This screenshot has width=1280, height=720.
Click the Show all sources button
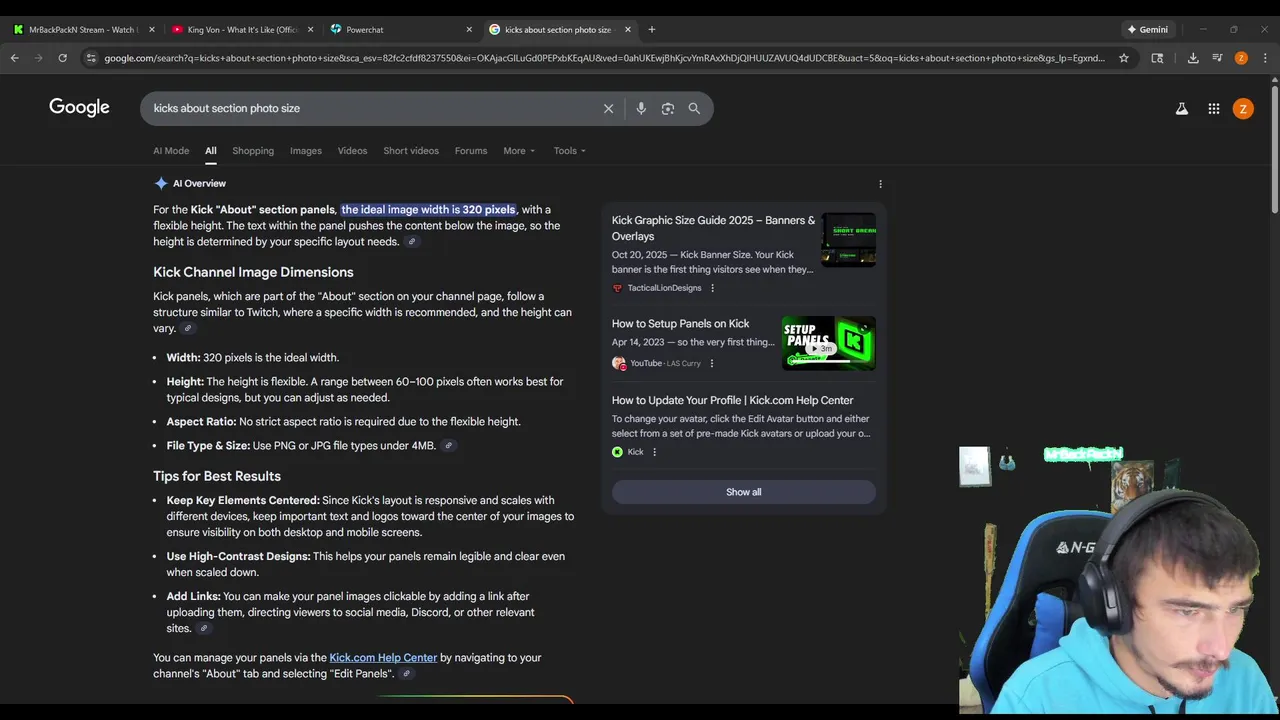coord(743,492)
